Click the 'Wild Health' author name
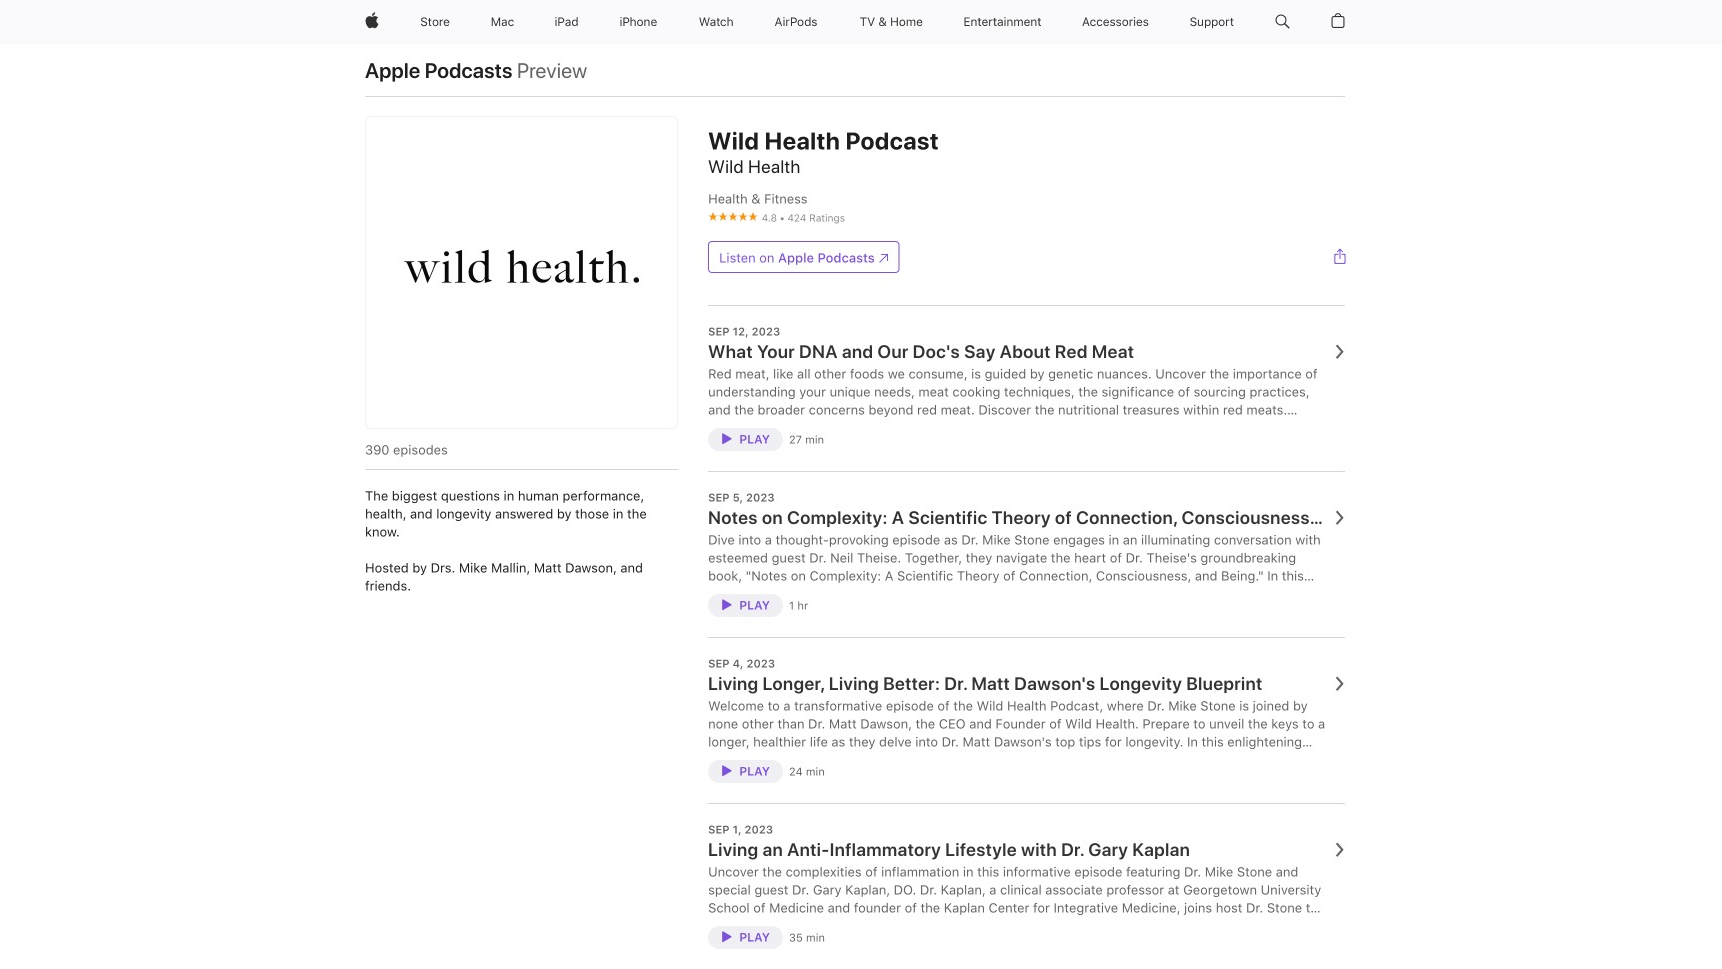1722x969 pixels. click(754, 167)
